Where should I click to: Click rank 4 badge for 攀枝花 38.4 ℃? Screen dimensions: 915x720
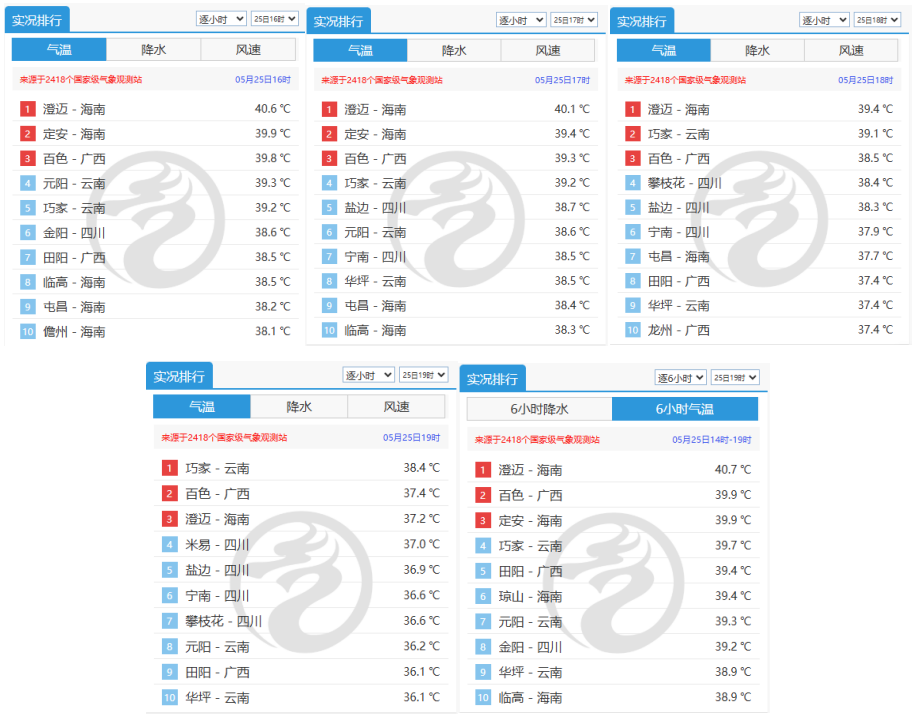click(x=633, y=183)
